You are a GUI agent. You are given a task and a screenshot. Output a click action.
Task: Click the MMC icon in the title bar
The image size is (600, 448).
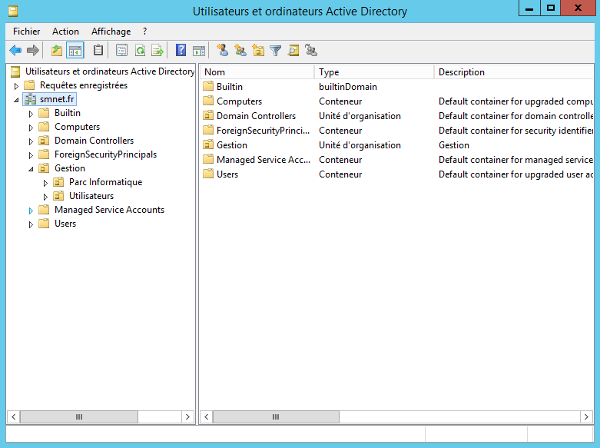[x=13, y=11]
